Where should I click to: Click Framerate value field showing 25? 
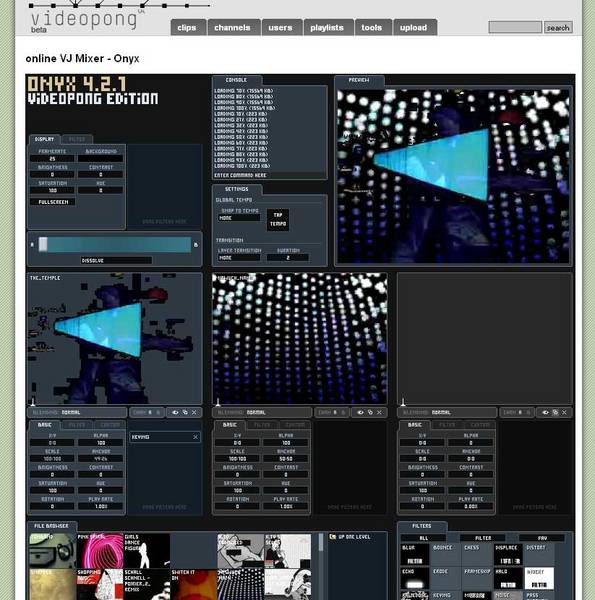click(x=52, y=158)
